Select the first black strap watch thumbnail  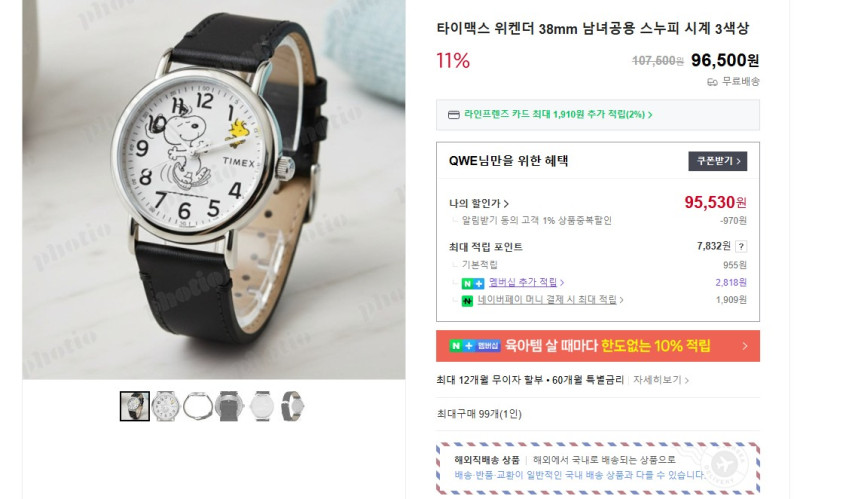coord(135,406)
